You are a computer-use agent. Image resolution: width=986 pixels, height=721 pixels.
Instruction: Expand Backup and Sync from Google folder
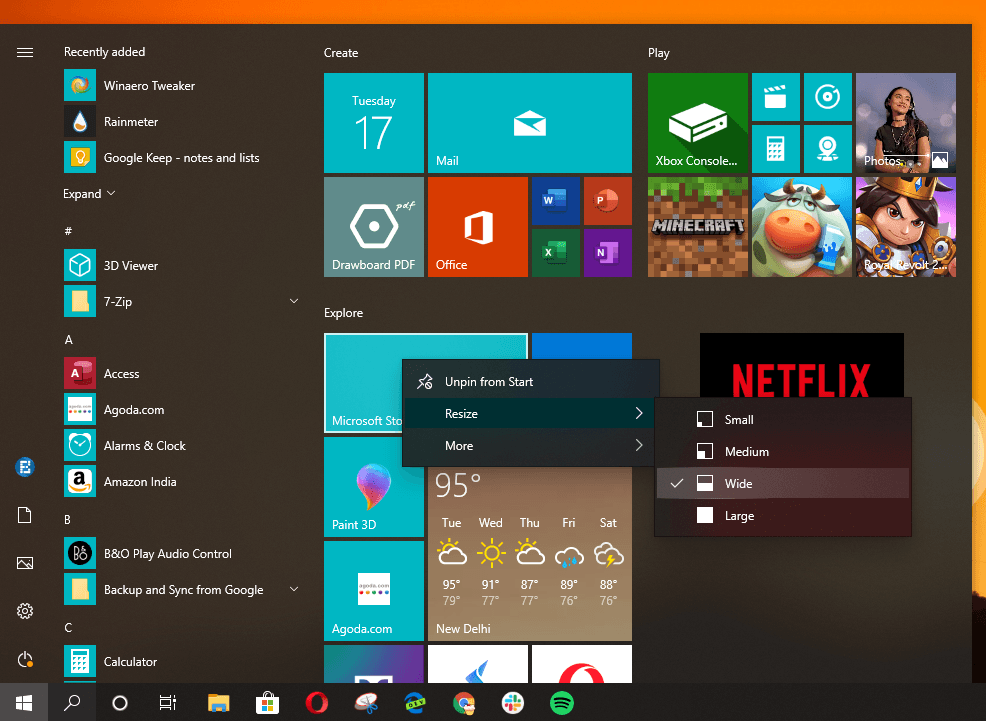[x=294, y=590]
